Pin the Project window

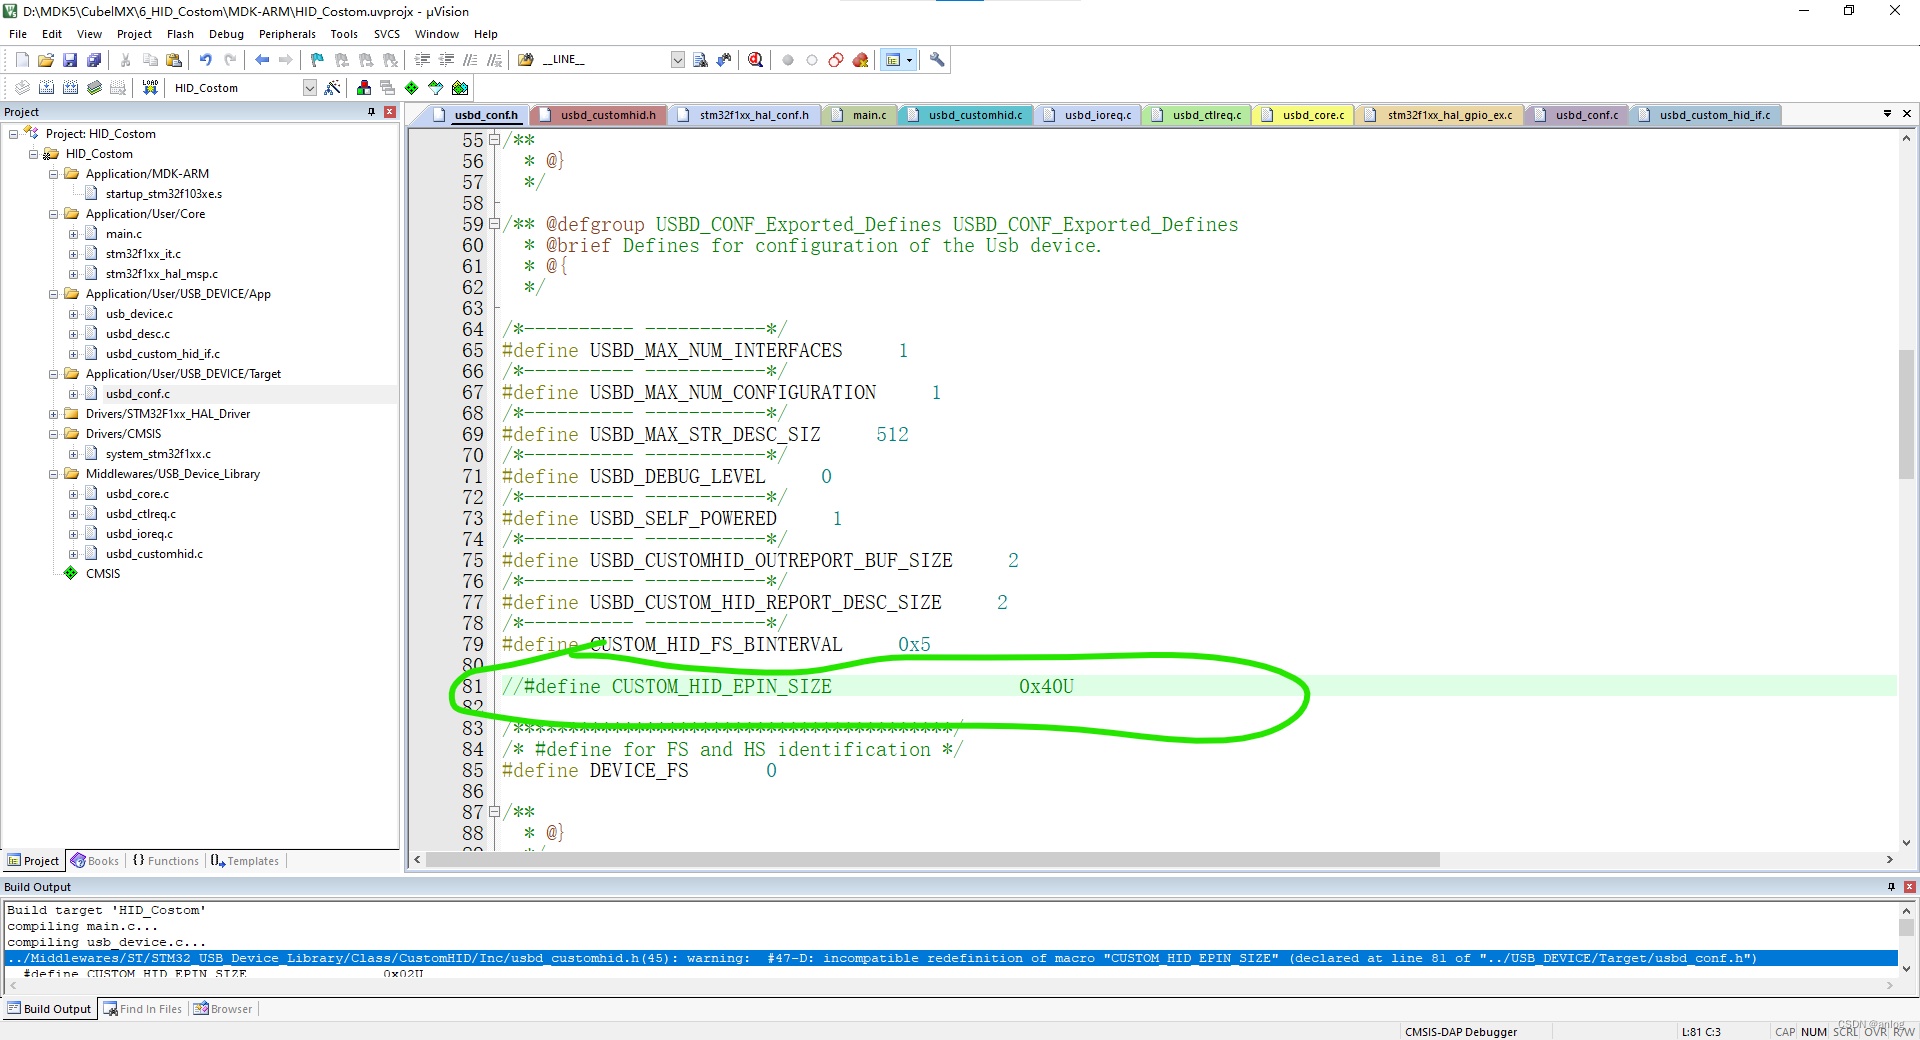pyautogui.click(x=370, y=112)
